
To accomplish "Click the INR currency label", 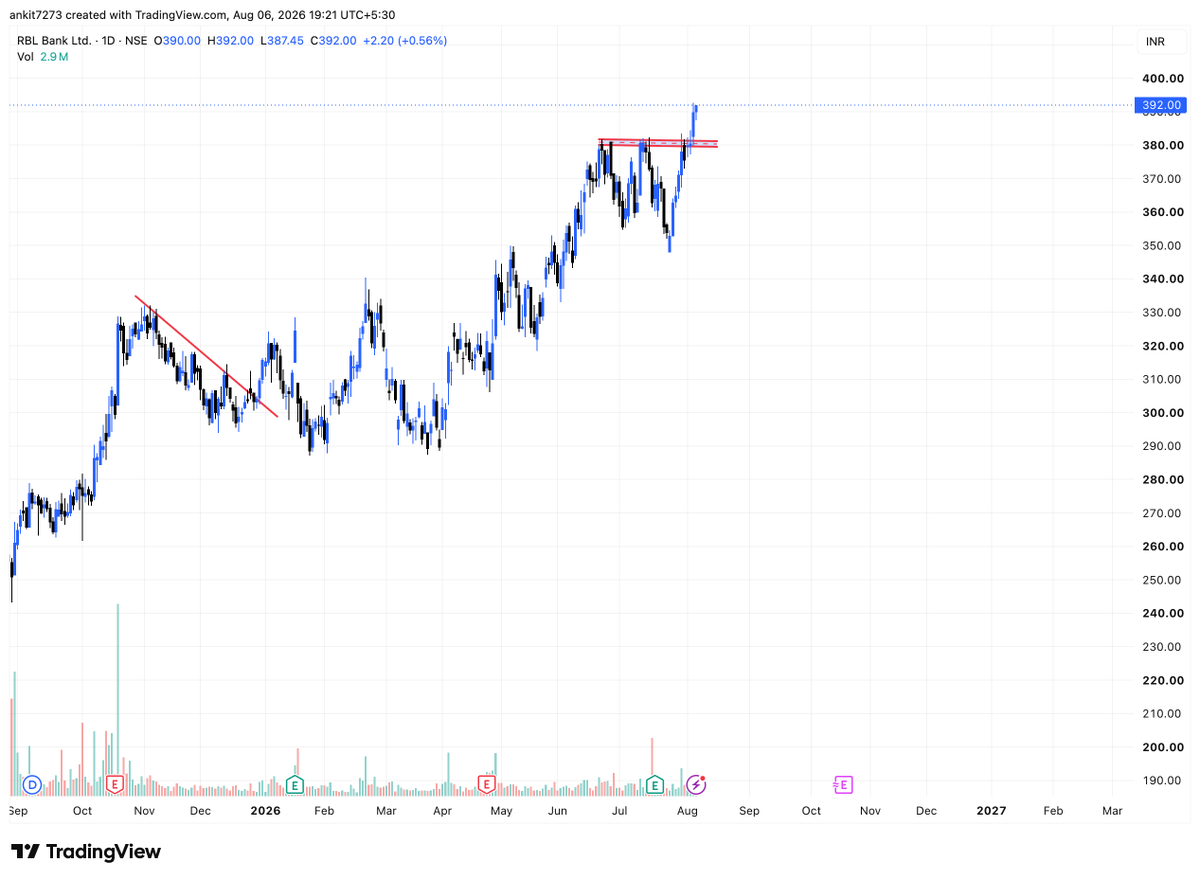I will coord(1156,41).
